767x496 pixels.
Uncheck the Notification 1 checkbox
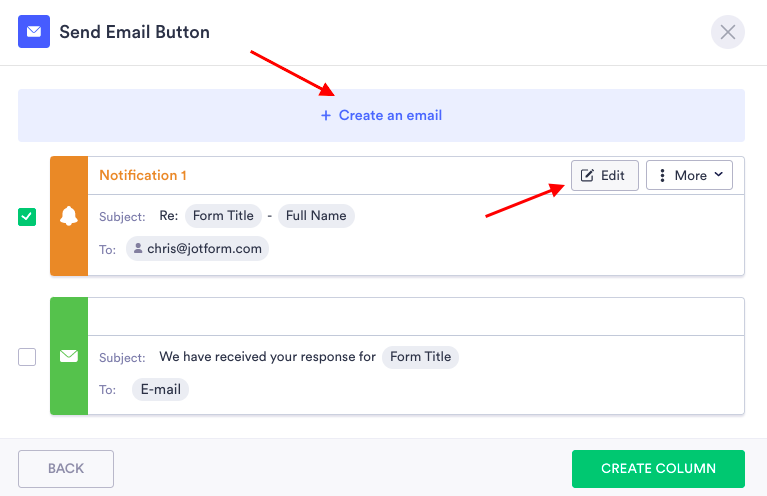tap(27, 216)
